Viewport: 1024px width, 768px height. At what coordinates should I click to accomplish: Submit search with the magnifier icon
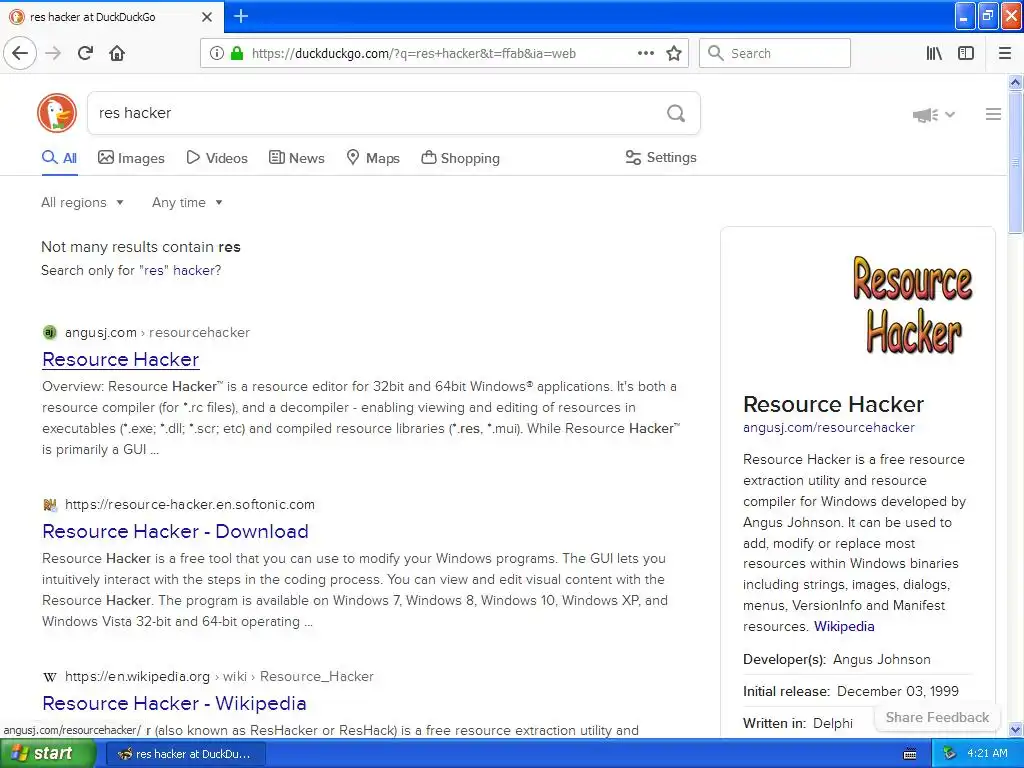coord(676,113)
